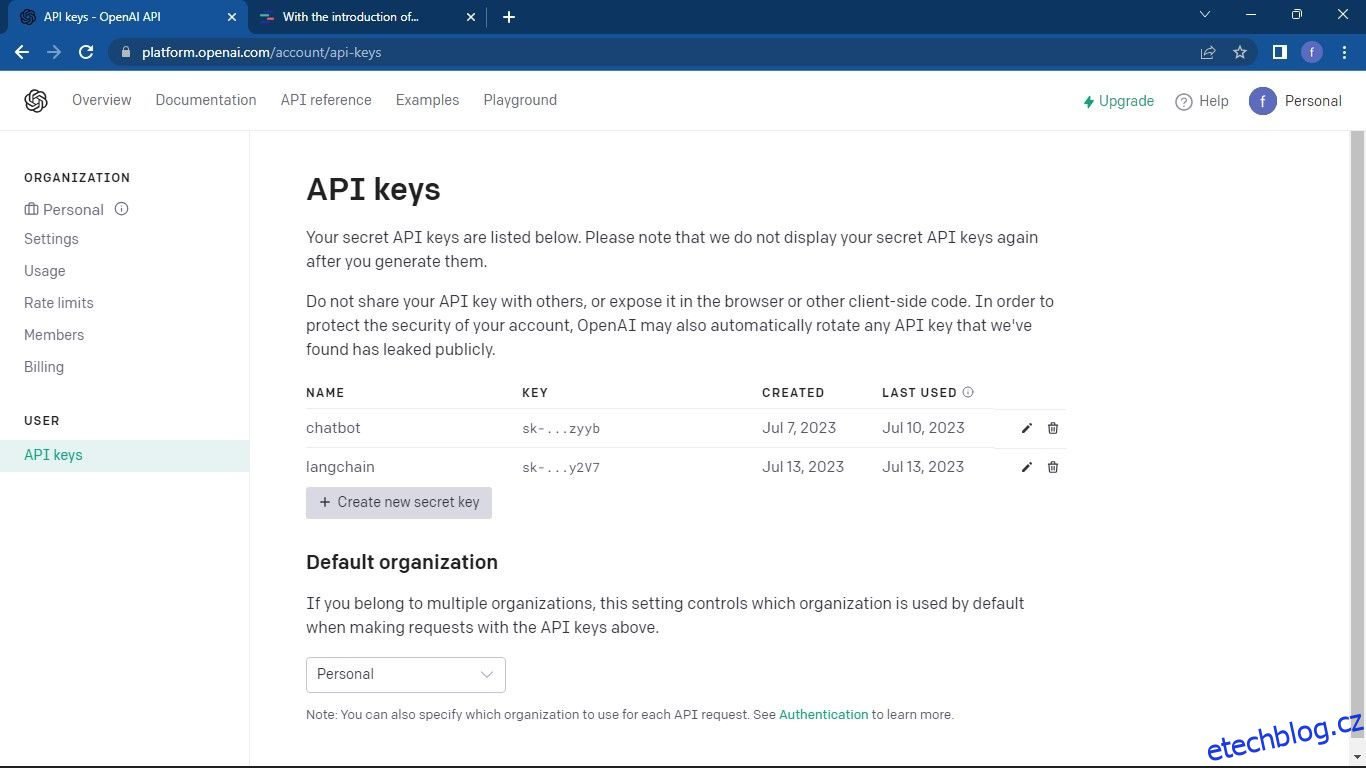Open Overview page
The width and height of the screenshot is (1366, 768).
[102, 100]
